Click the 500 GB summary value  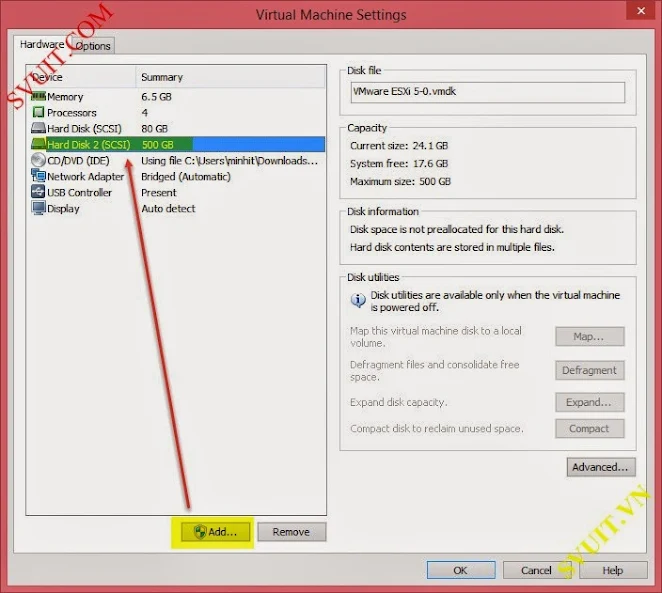click(x=157, y=145)
